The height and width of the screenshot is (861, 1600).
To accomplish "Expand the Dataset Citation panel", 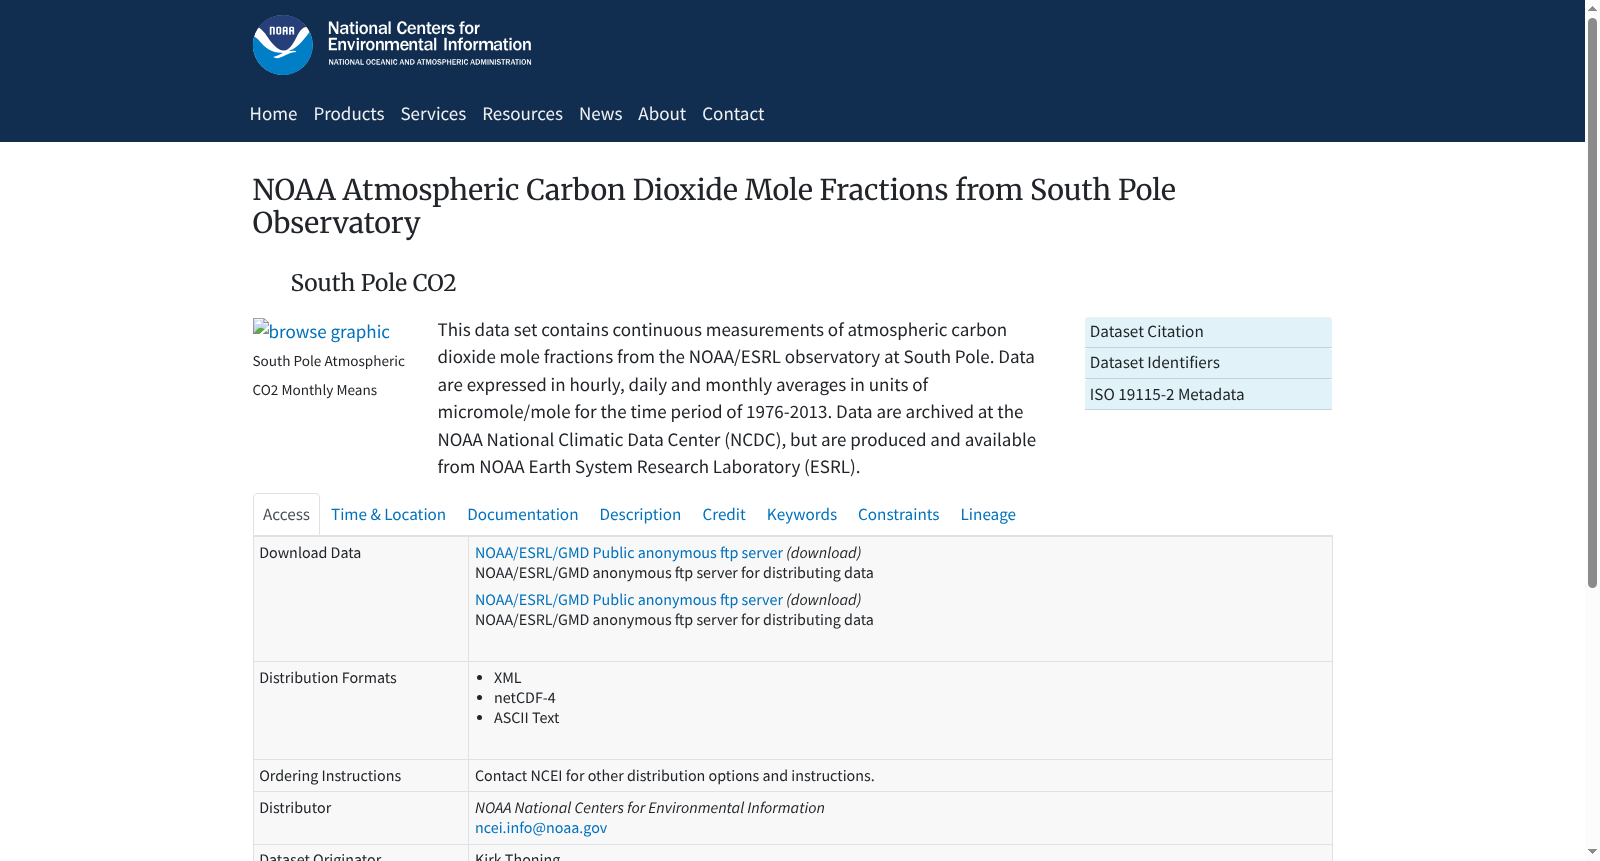I will (x=1208, y=332).
